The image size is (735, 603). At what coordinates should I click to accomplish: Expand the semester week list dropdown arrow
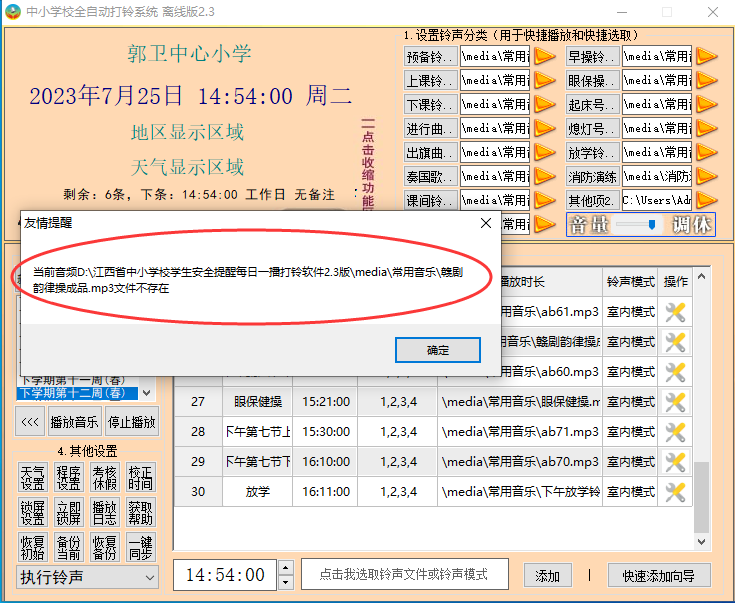click(147, 393)
